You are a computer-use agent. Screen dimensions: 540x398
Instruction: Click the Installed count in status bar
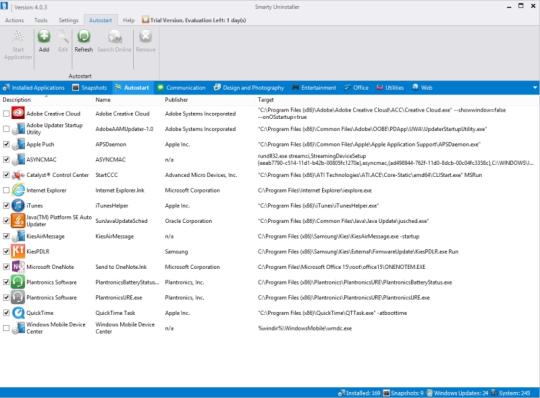click(x=359, y=393)
